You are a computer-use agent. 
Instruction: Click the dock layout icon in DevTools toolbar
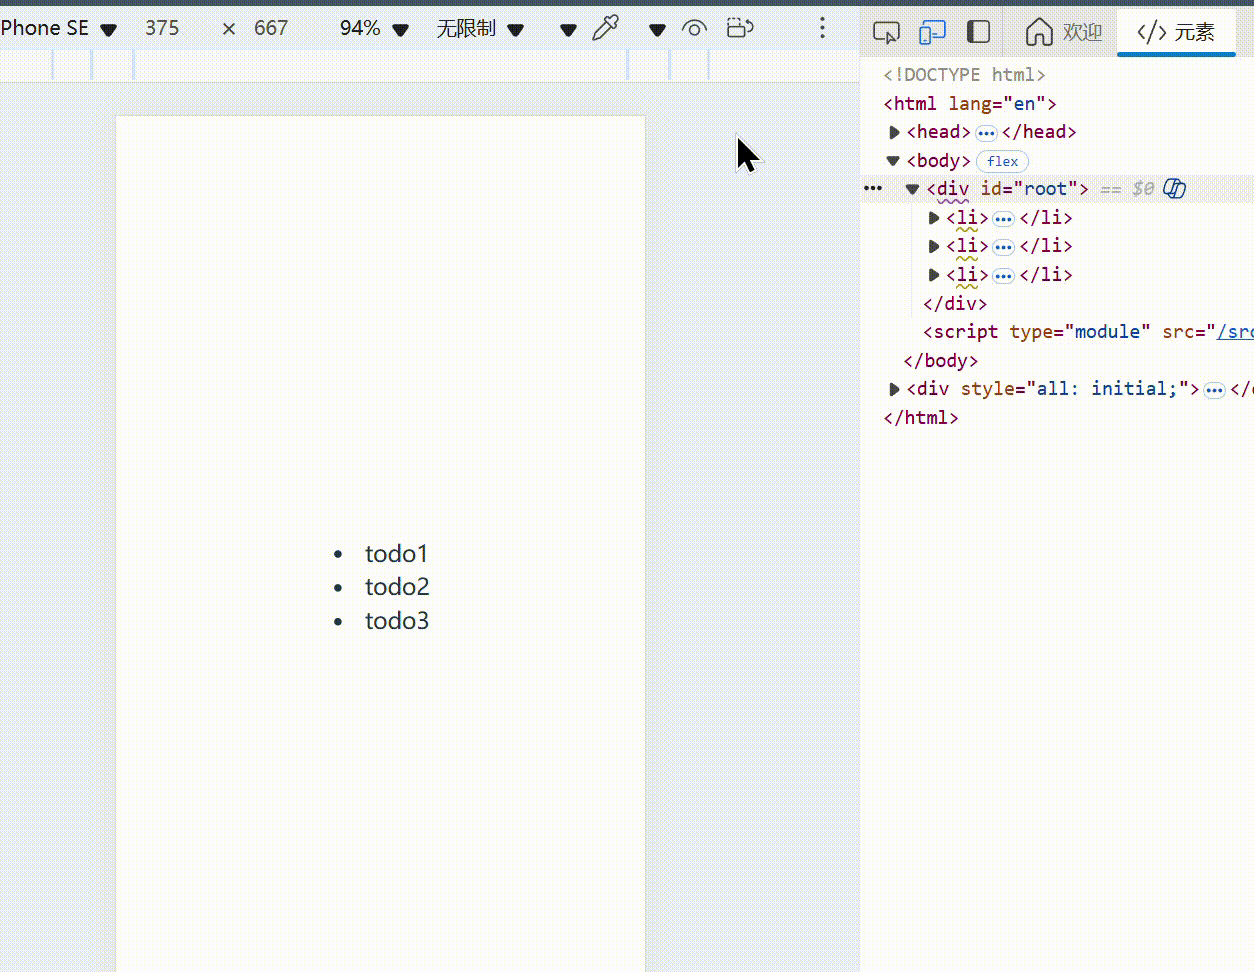[978, 31]
